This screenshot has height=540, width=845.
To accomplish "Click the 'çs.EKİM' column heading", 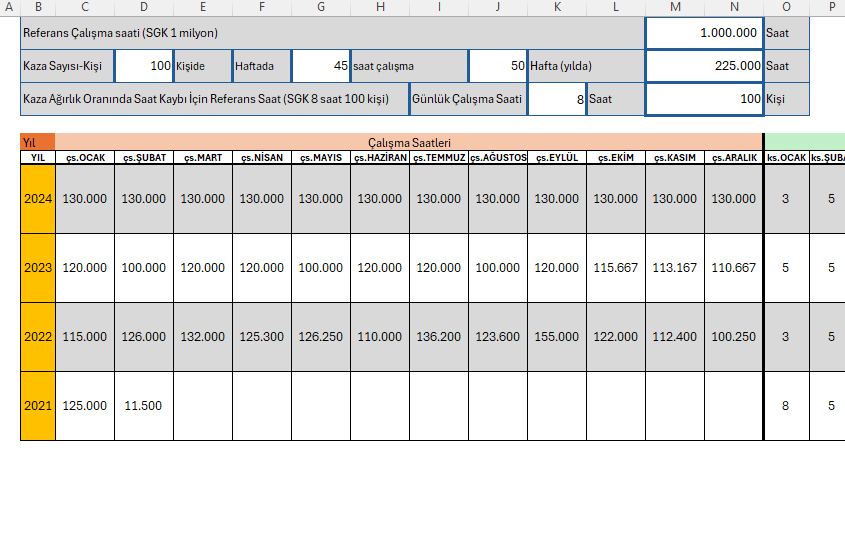I will click(x=616, y=157).
